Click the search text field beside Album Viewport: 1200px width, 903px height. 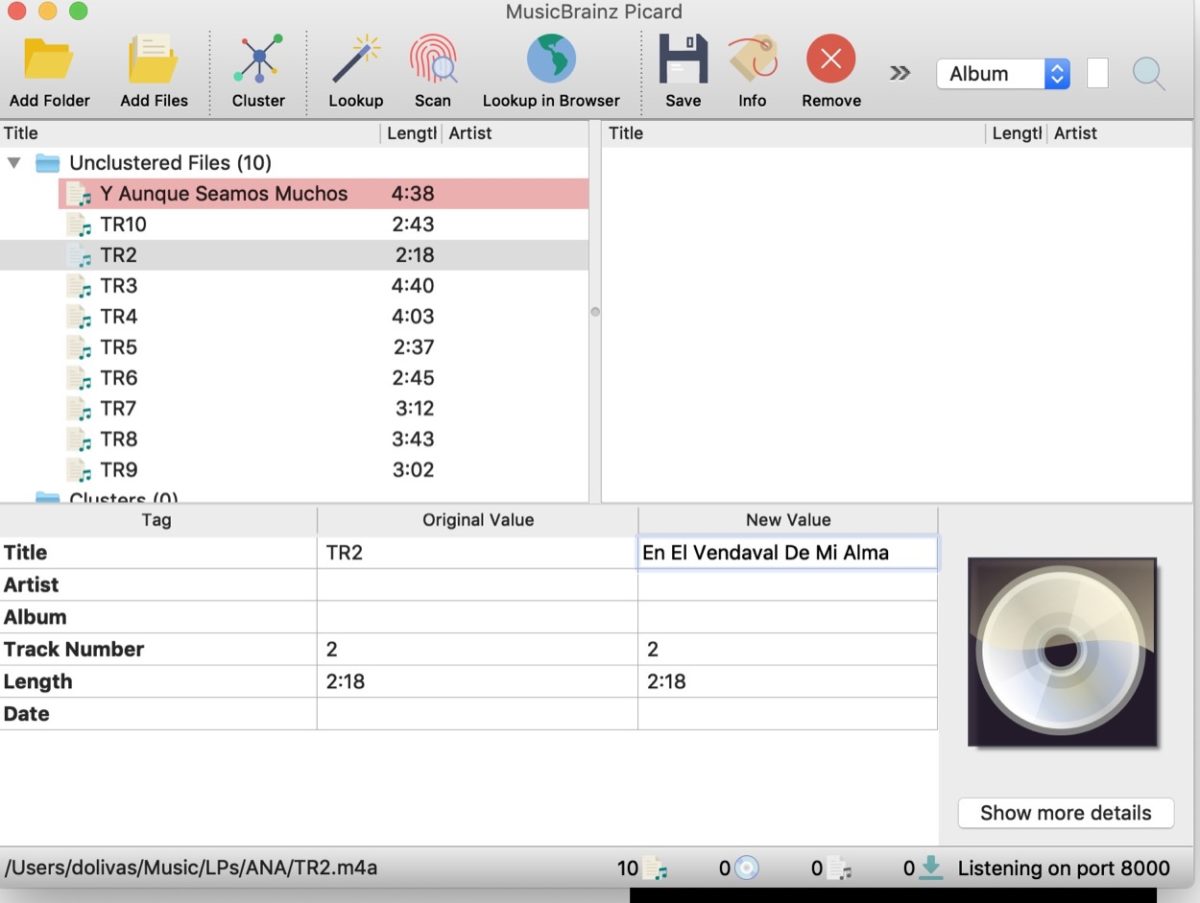coord(1097,74)
